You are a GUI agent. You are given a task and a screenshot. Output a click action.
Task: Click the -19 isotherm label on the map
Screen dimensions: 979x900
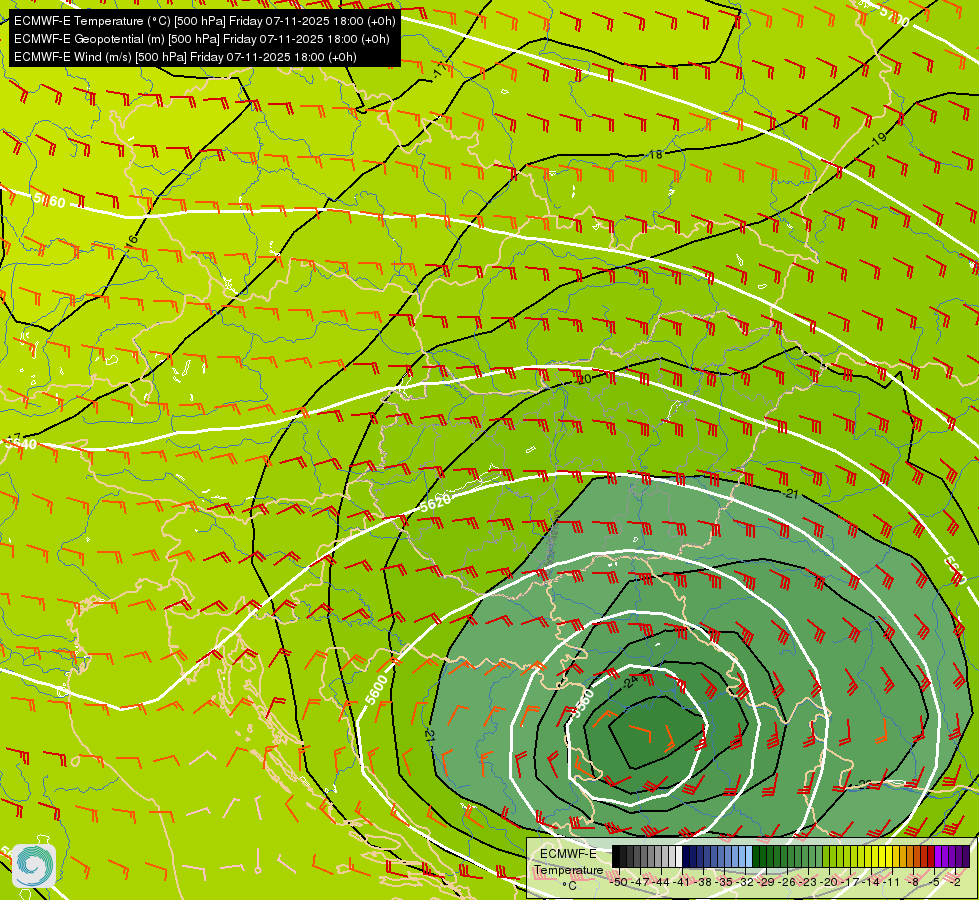click(878, 139)
